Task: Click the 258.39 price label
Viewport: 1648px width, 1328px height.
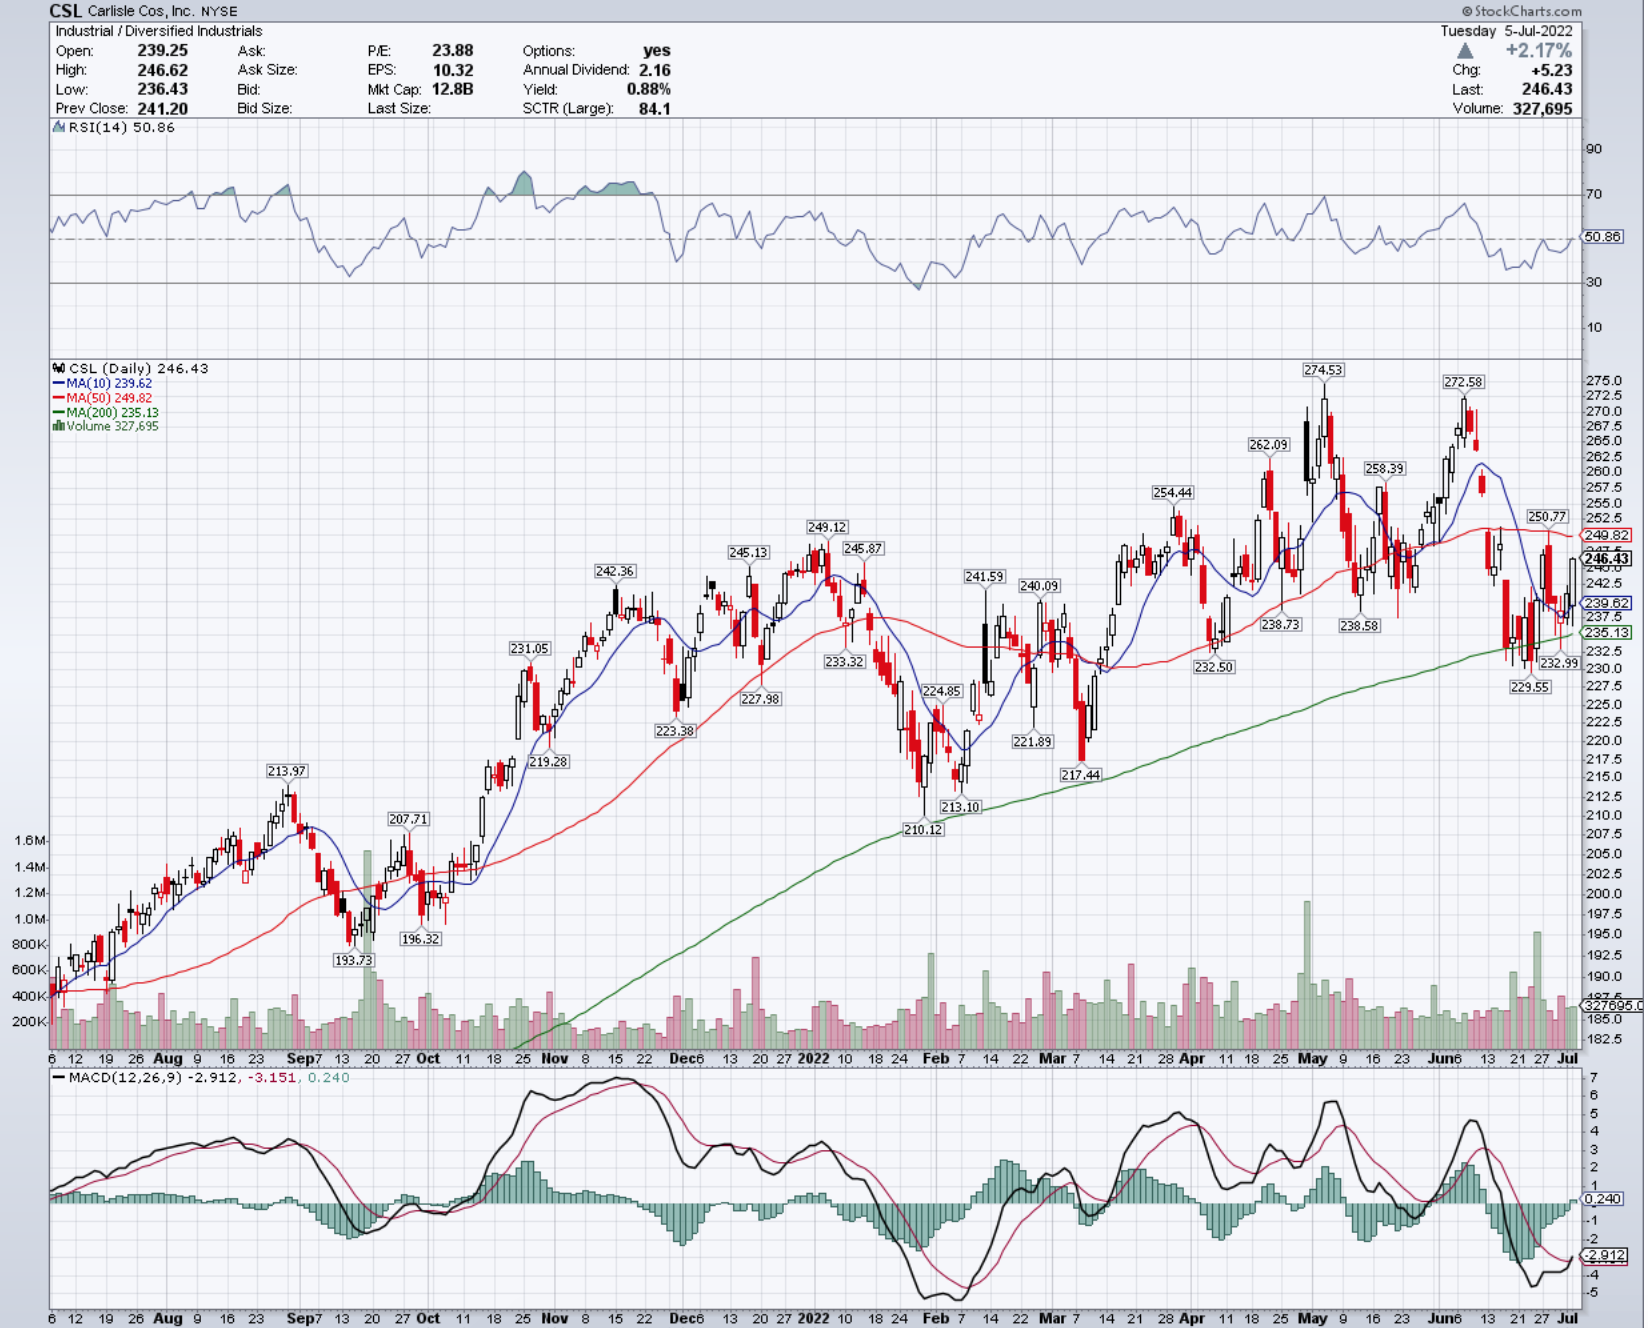Action: pos(1384,468)
